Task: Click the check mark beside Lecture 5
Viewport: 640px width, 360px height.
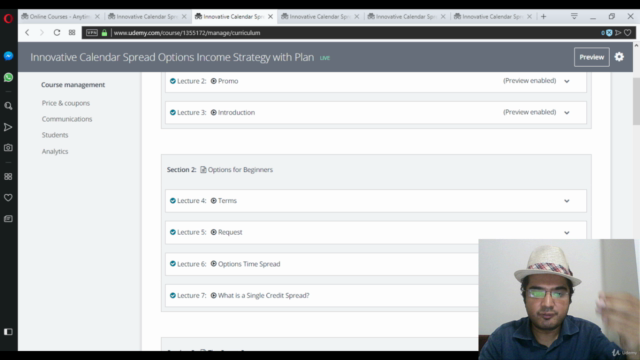Action: point(173,232)
